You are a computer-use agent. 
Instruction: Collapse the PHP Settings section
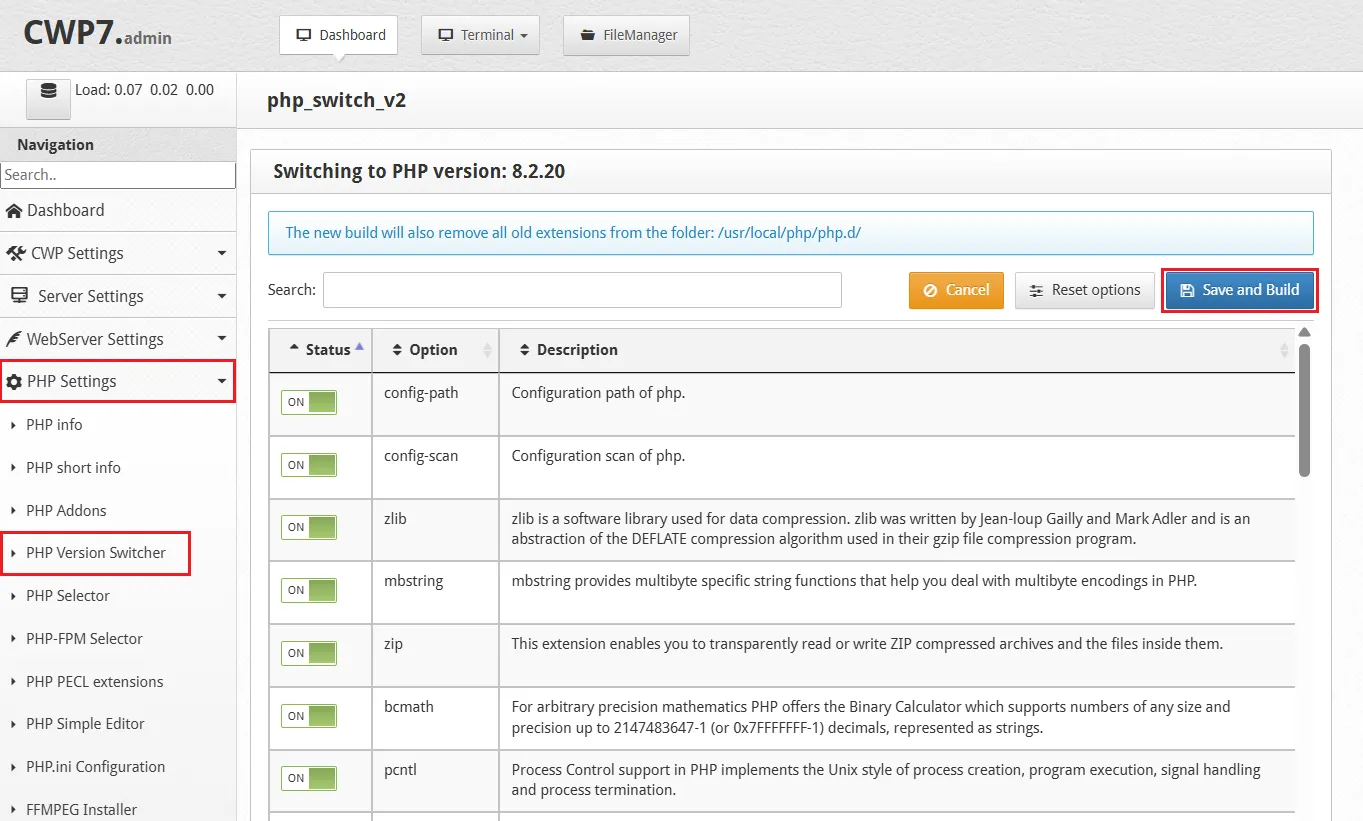(x=221, y=381)
